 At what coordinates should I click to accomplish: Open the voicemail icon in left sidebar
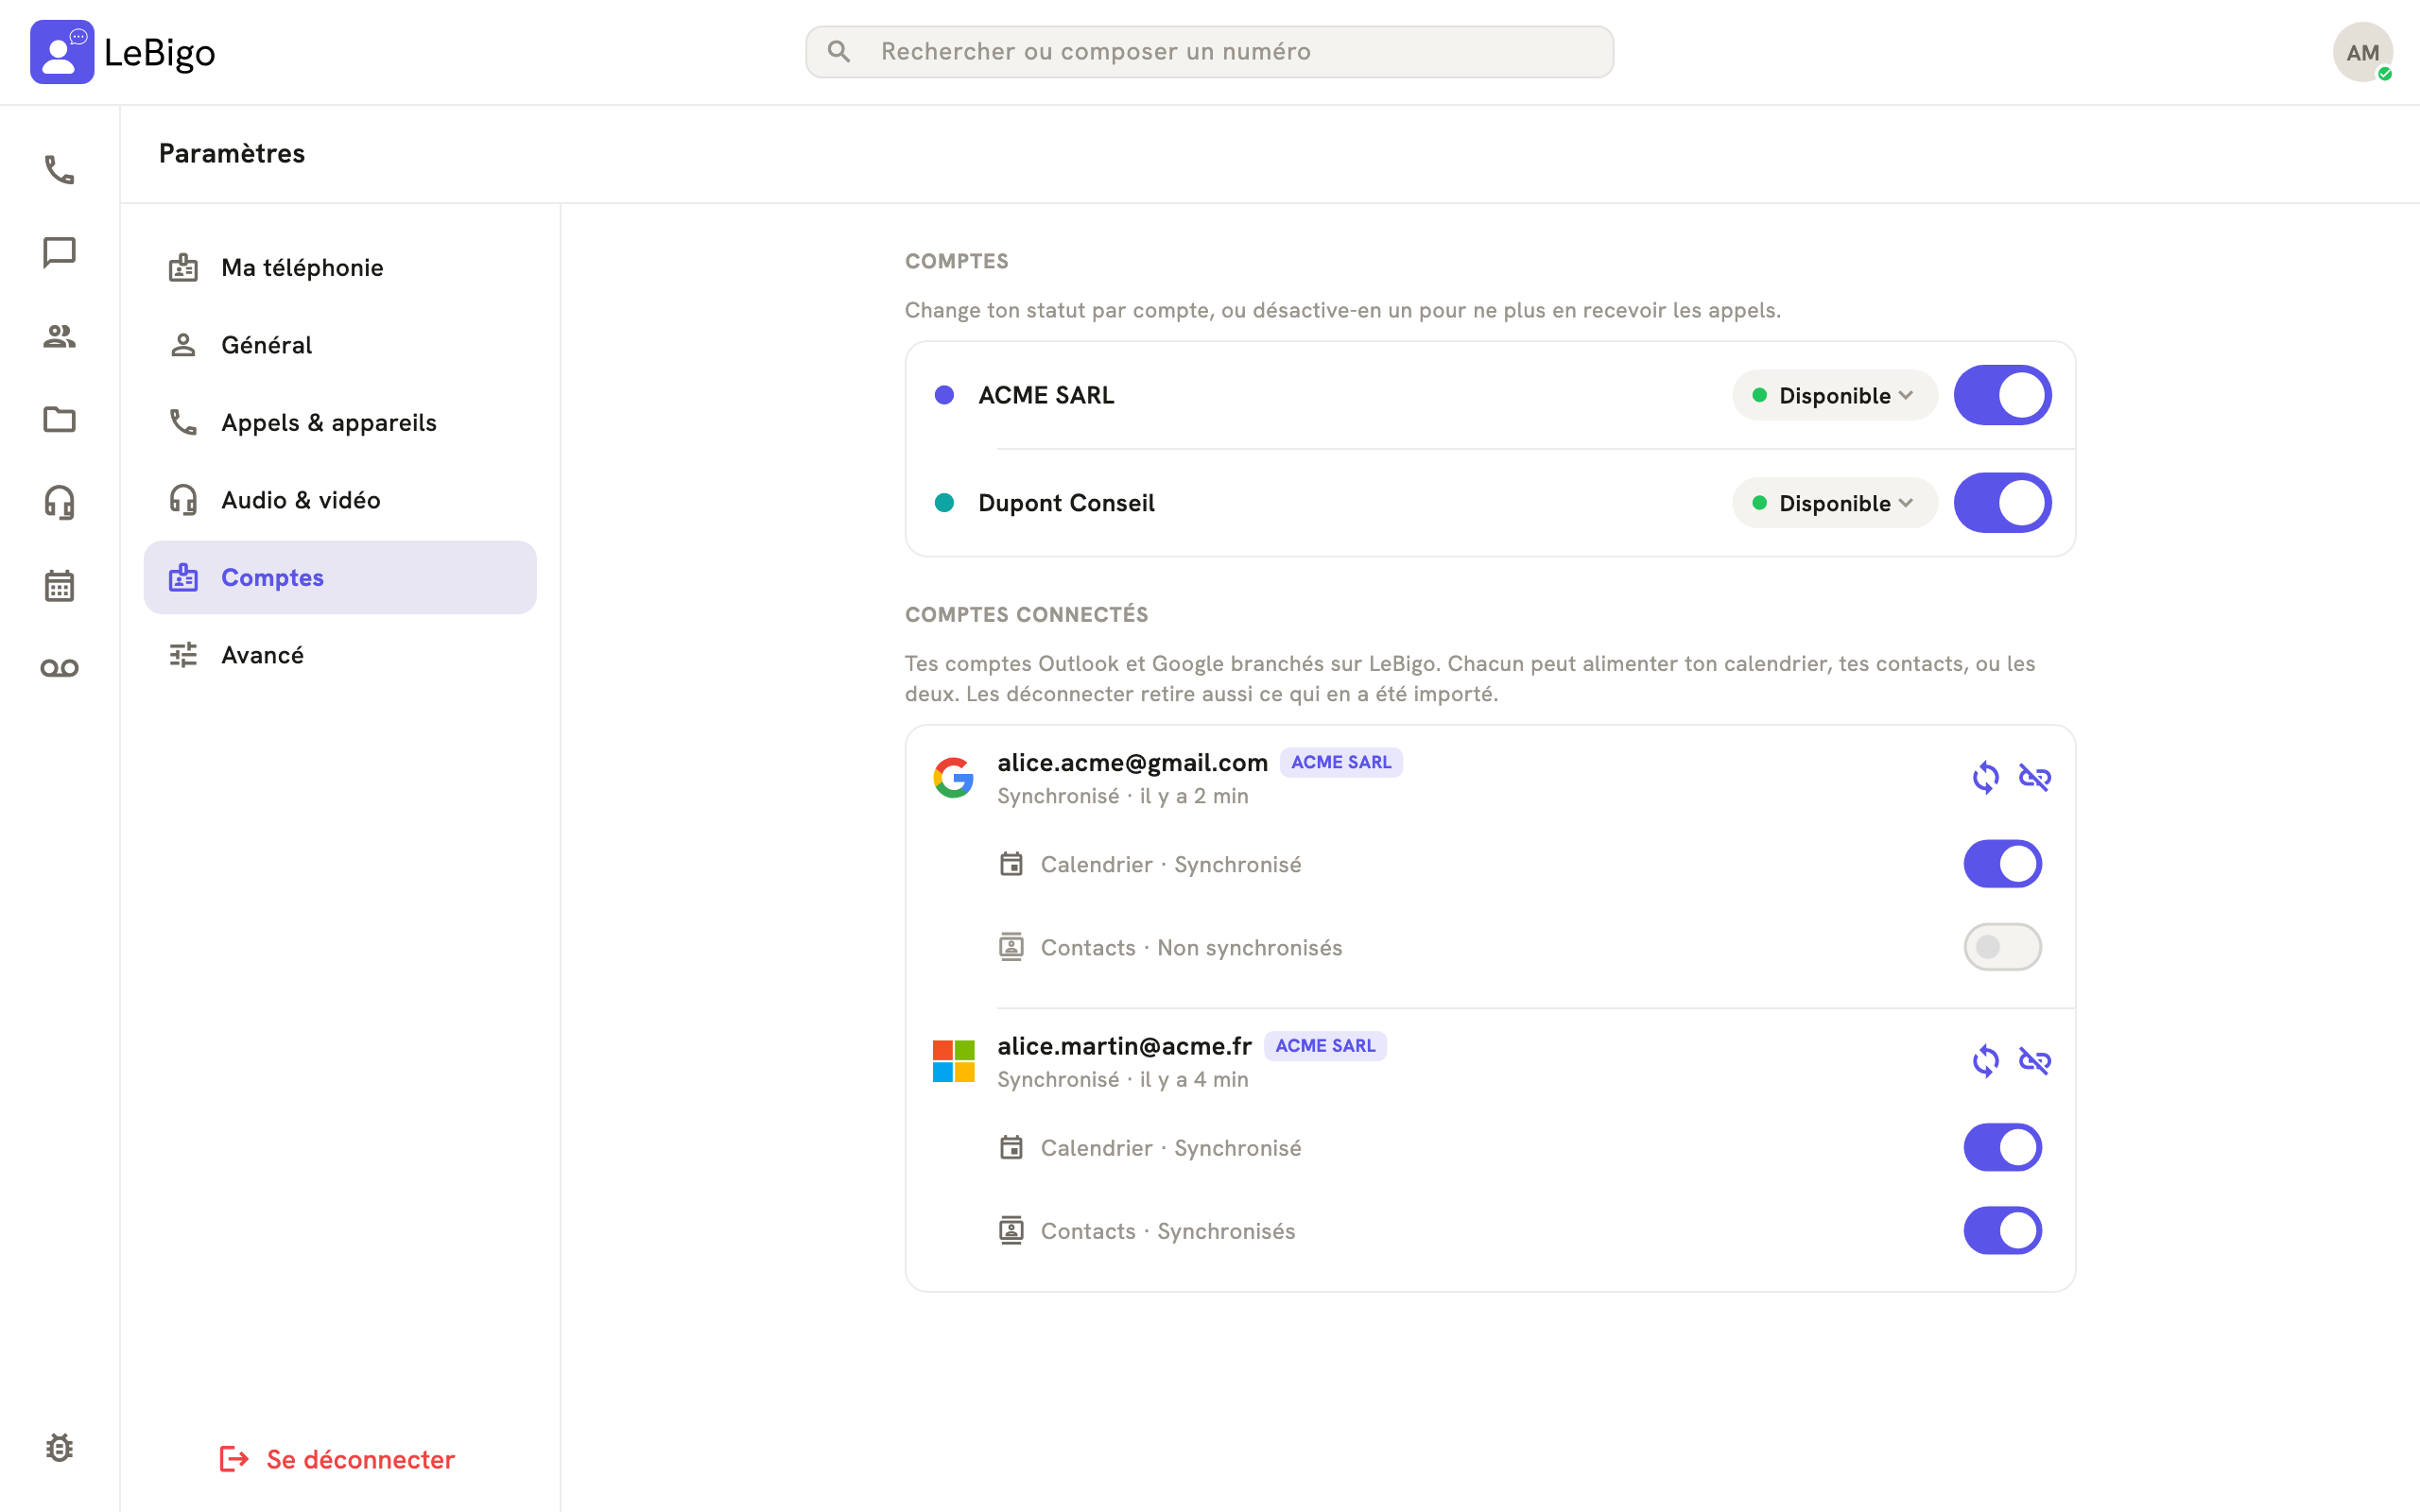(x=59, y=668)
